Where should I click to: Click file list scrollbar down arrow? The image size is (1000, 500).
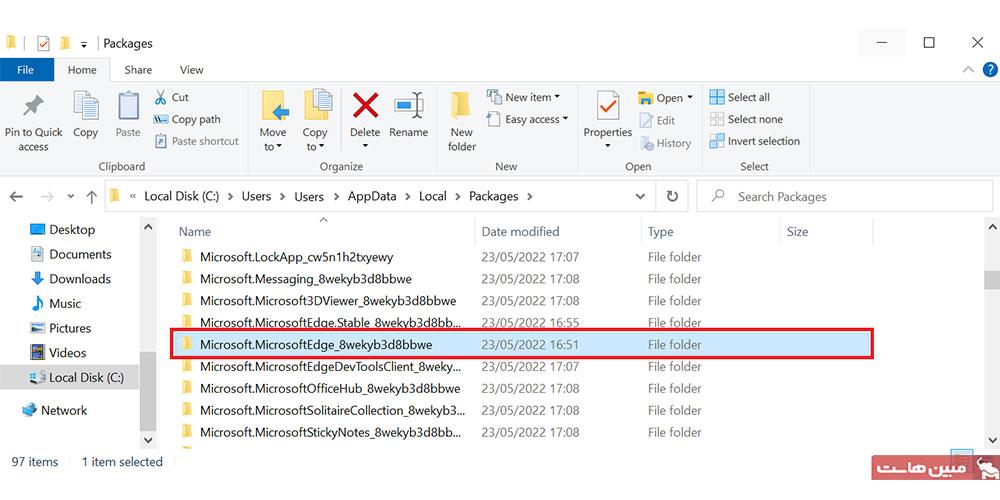[x=992, y=440]
